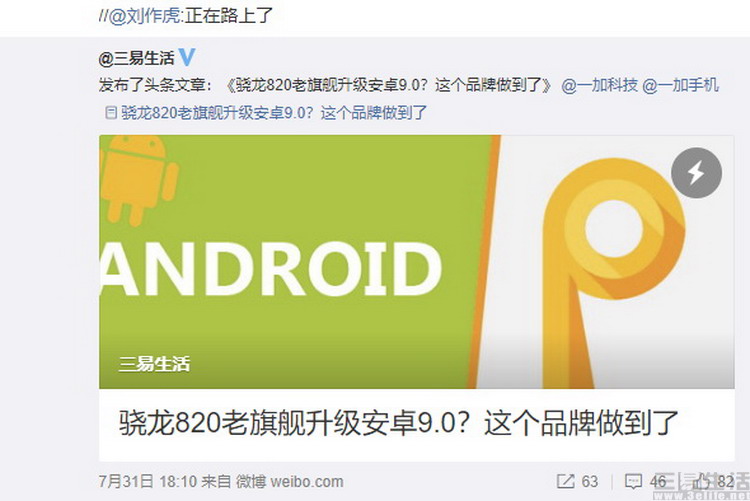Viewport: 750px width, 501px height.
Task: Open the @一加手机 mention
Action: [x=680, y=85]
